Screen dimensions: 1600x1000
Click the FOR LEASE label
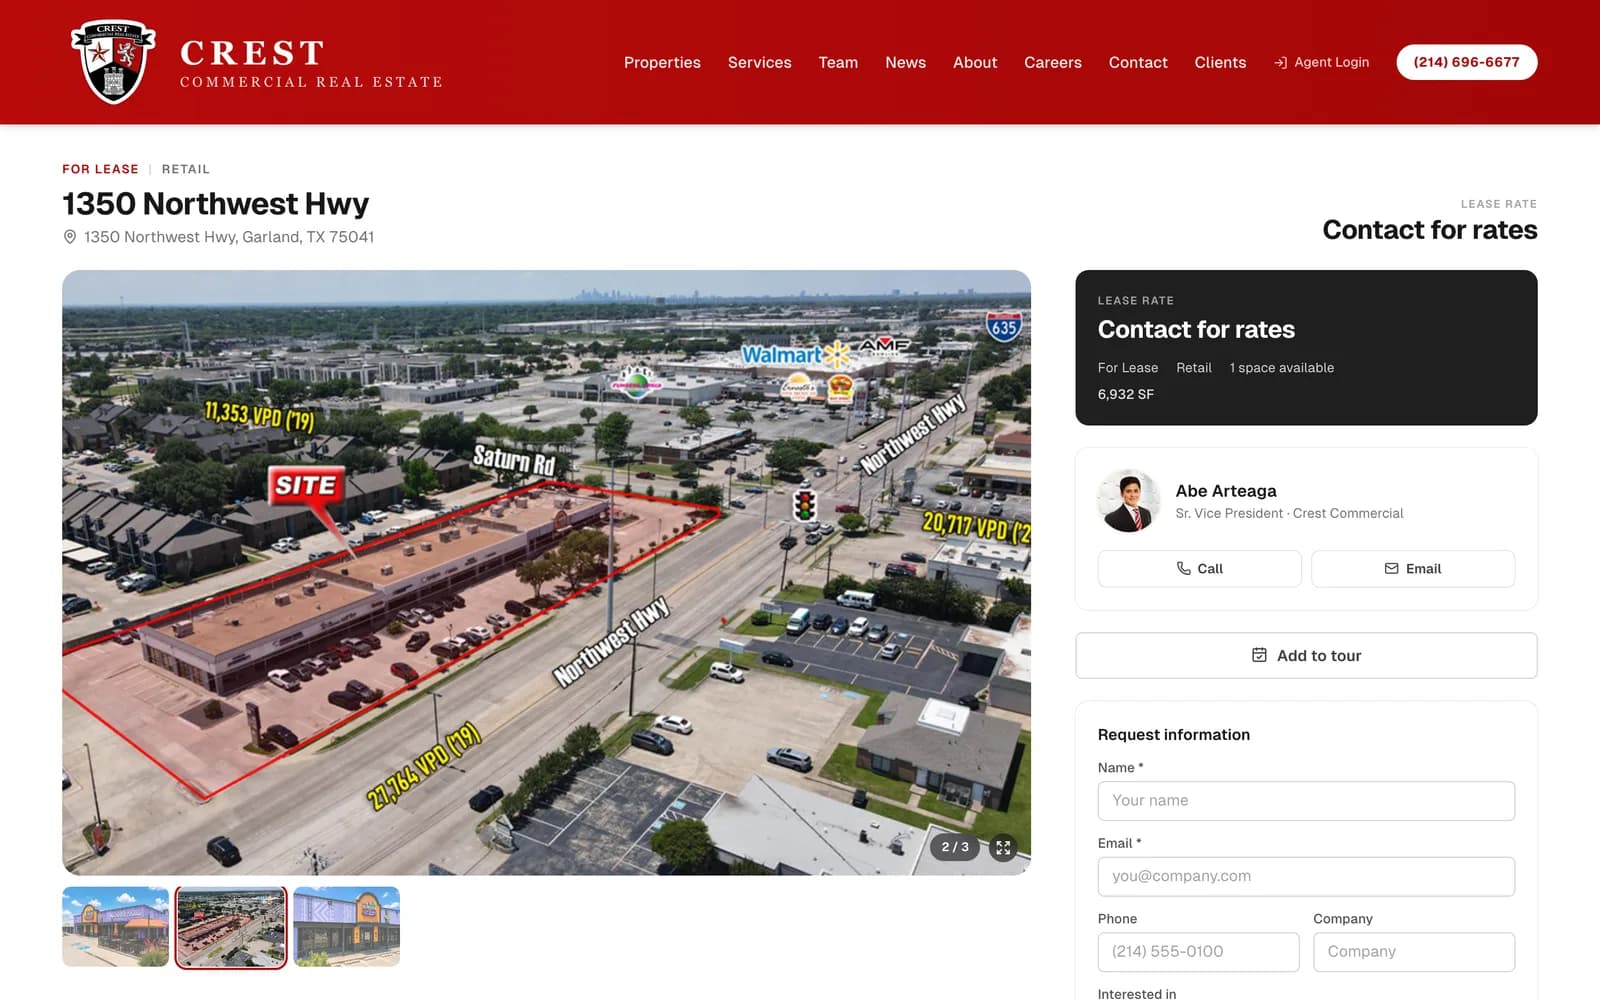click(100, 169)
